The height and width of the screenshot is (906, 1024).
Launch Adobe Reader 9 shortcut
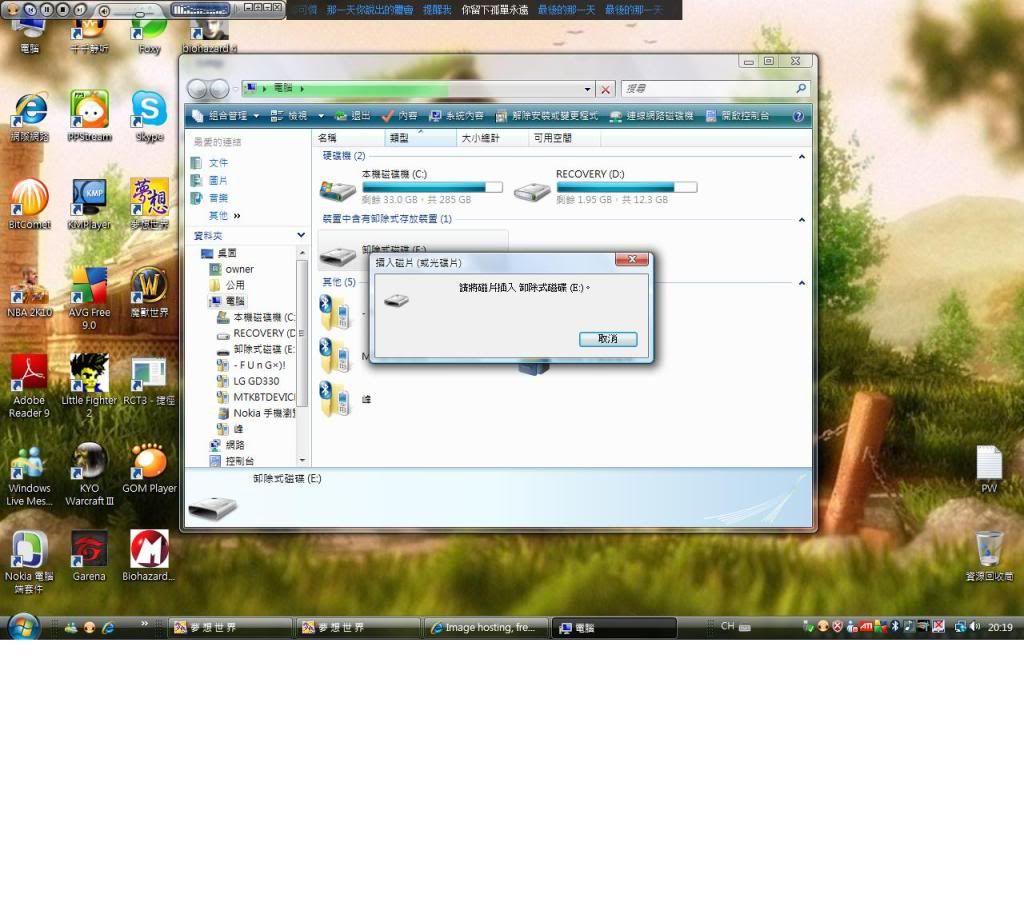click(29, 373)
